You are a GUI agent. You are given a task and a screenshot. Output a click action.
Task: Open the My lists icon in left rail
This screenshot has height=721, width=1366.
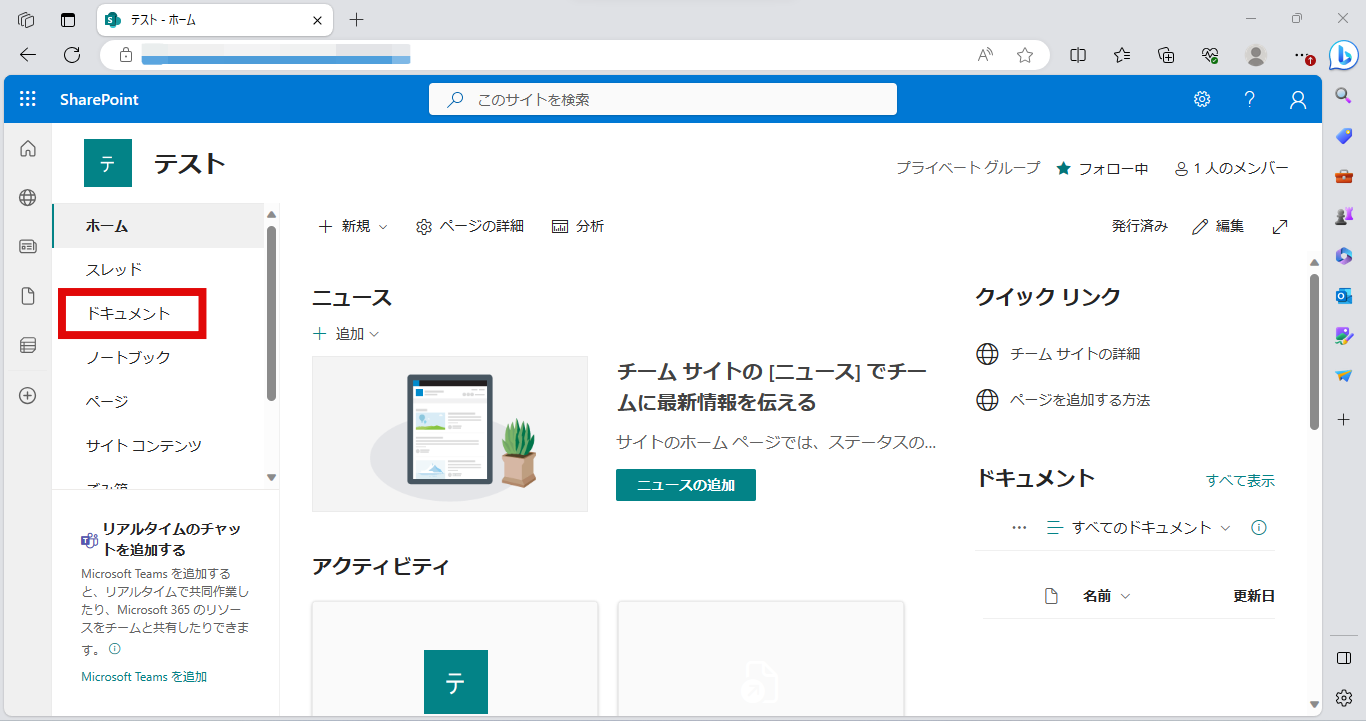(x=28, y=345)
